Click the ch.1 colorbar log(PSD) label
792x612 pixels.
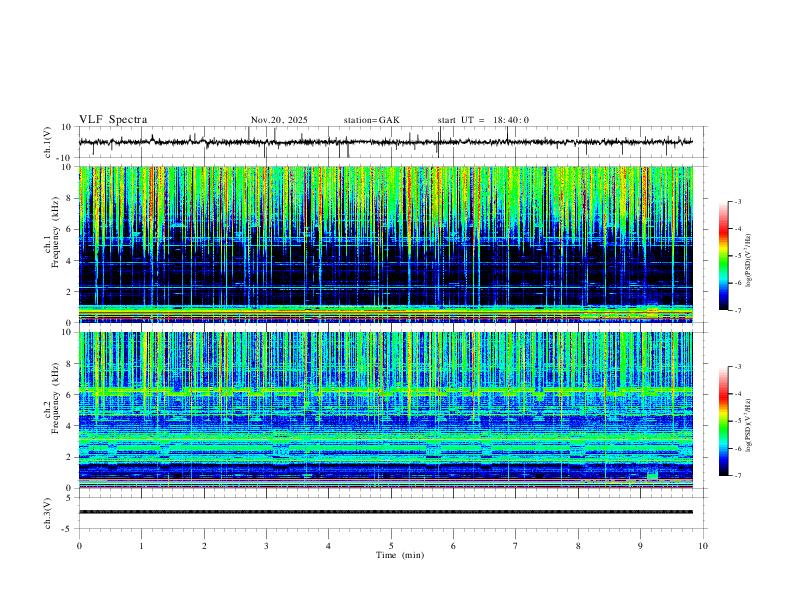coord(749,261)
